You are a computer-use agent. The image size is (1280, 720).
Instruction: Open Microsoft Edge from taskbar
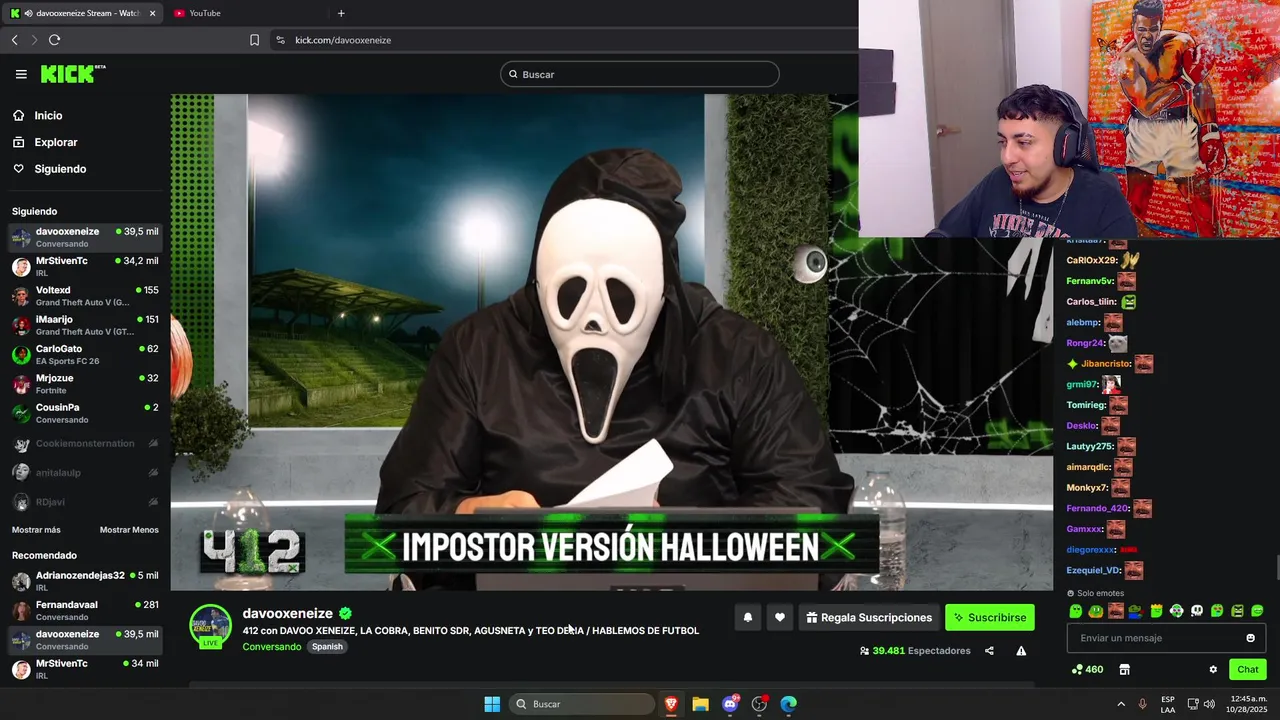click(789, 704)
